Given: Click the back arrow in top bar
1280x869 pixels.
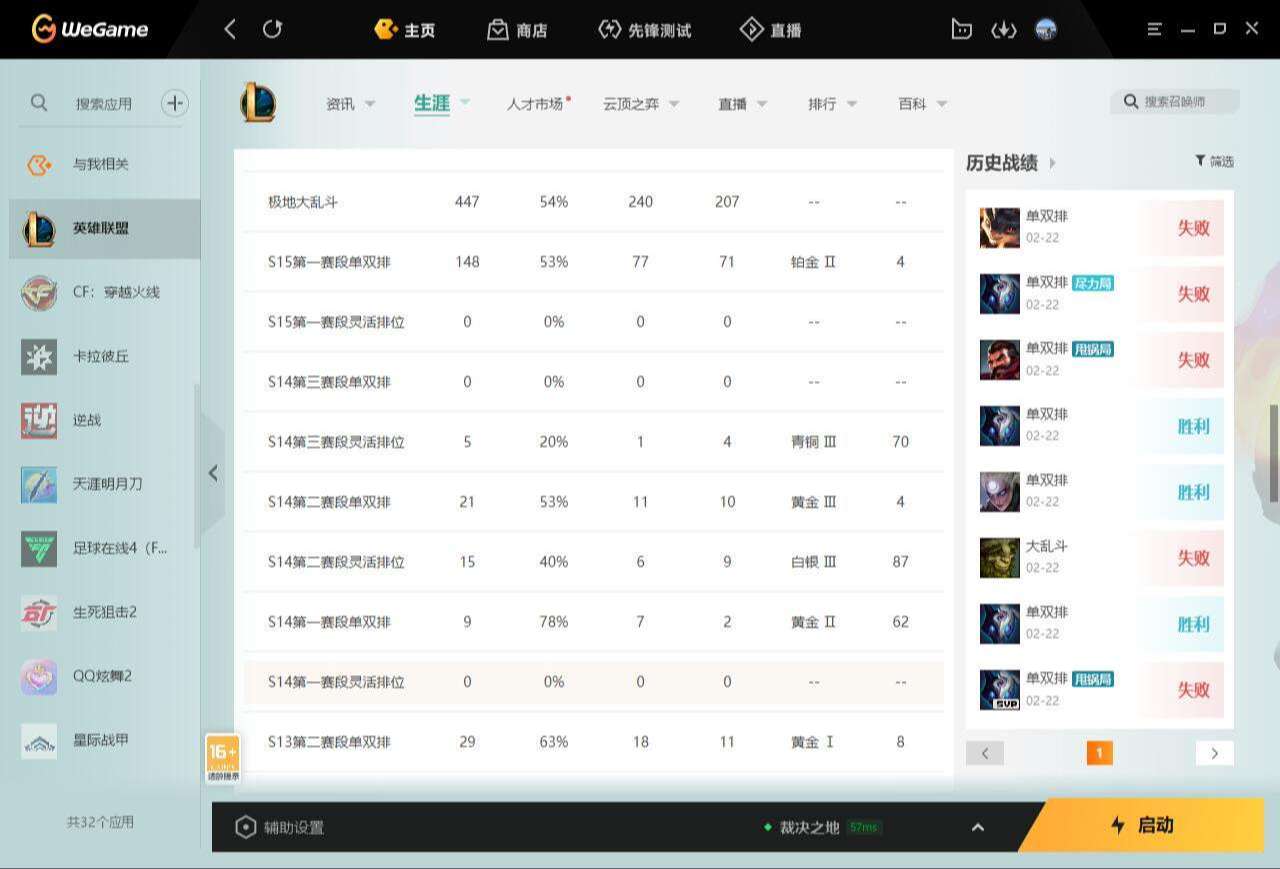Looking at the screenshot, I should [230, 29].
